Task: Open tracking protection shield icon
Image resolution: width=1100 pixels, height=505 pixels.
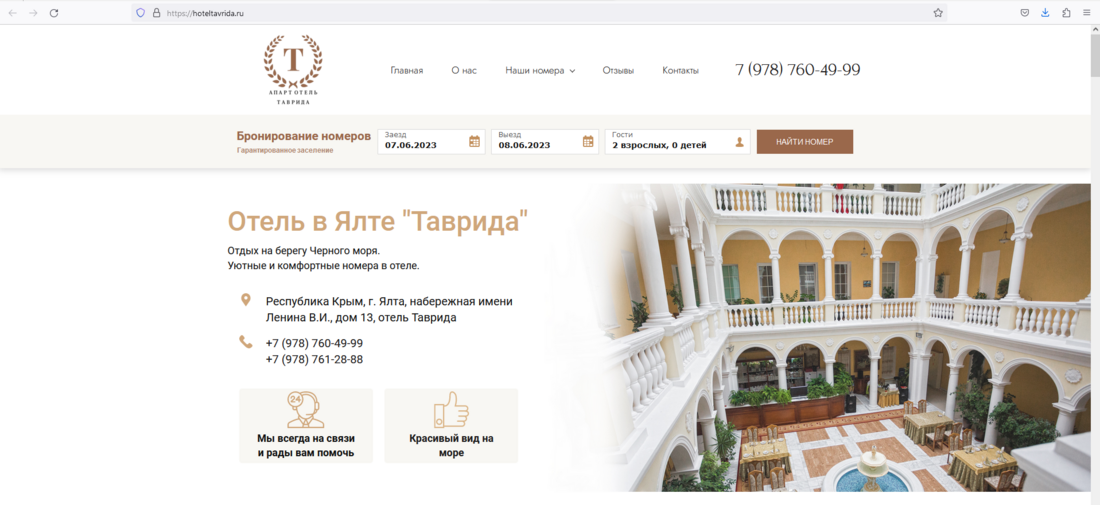Action: tap(140, 13)
